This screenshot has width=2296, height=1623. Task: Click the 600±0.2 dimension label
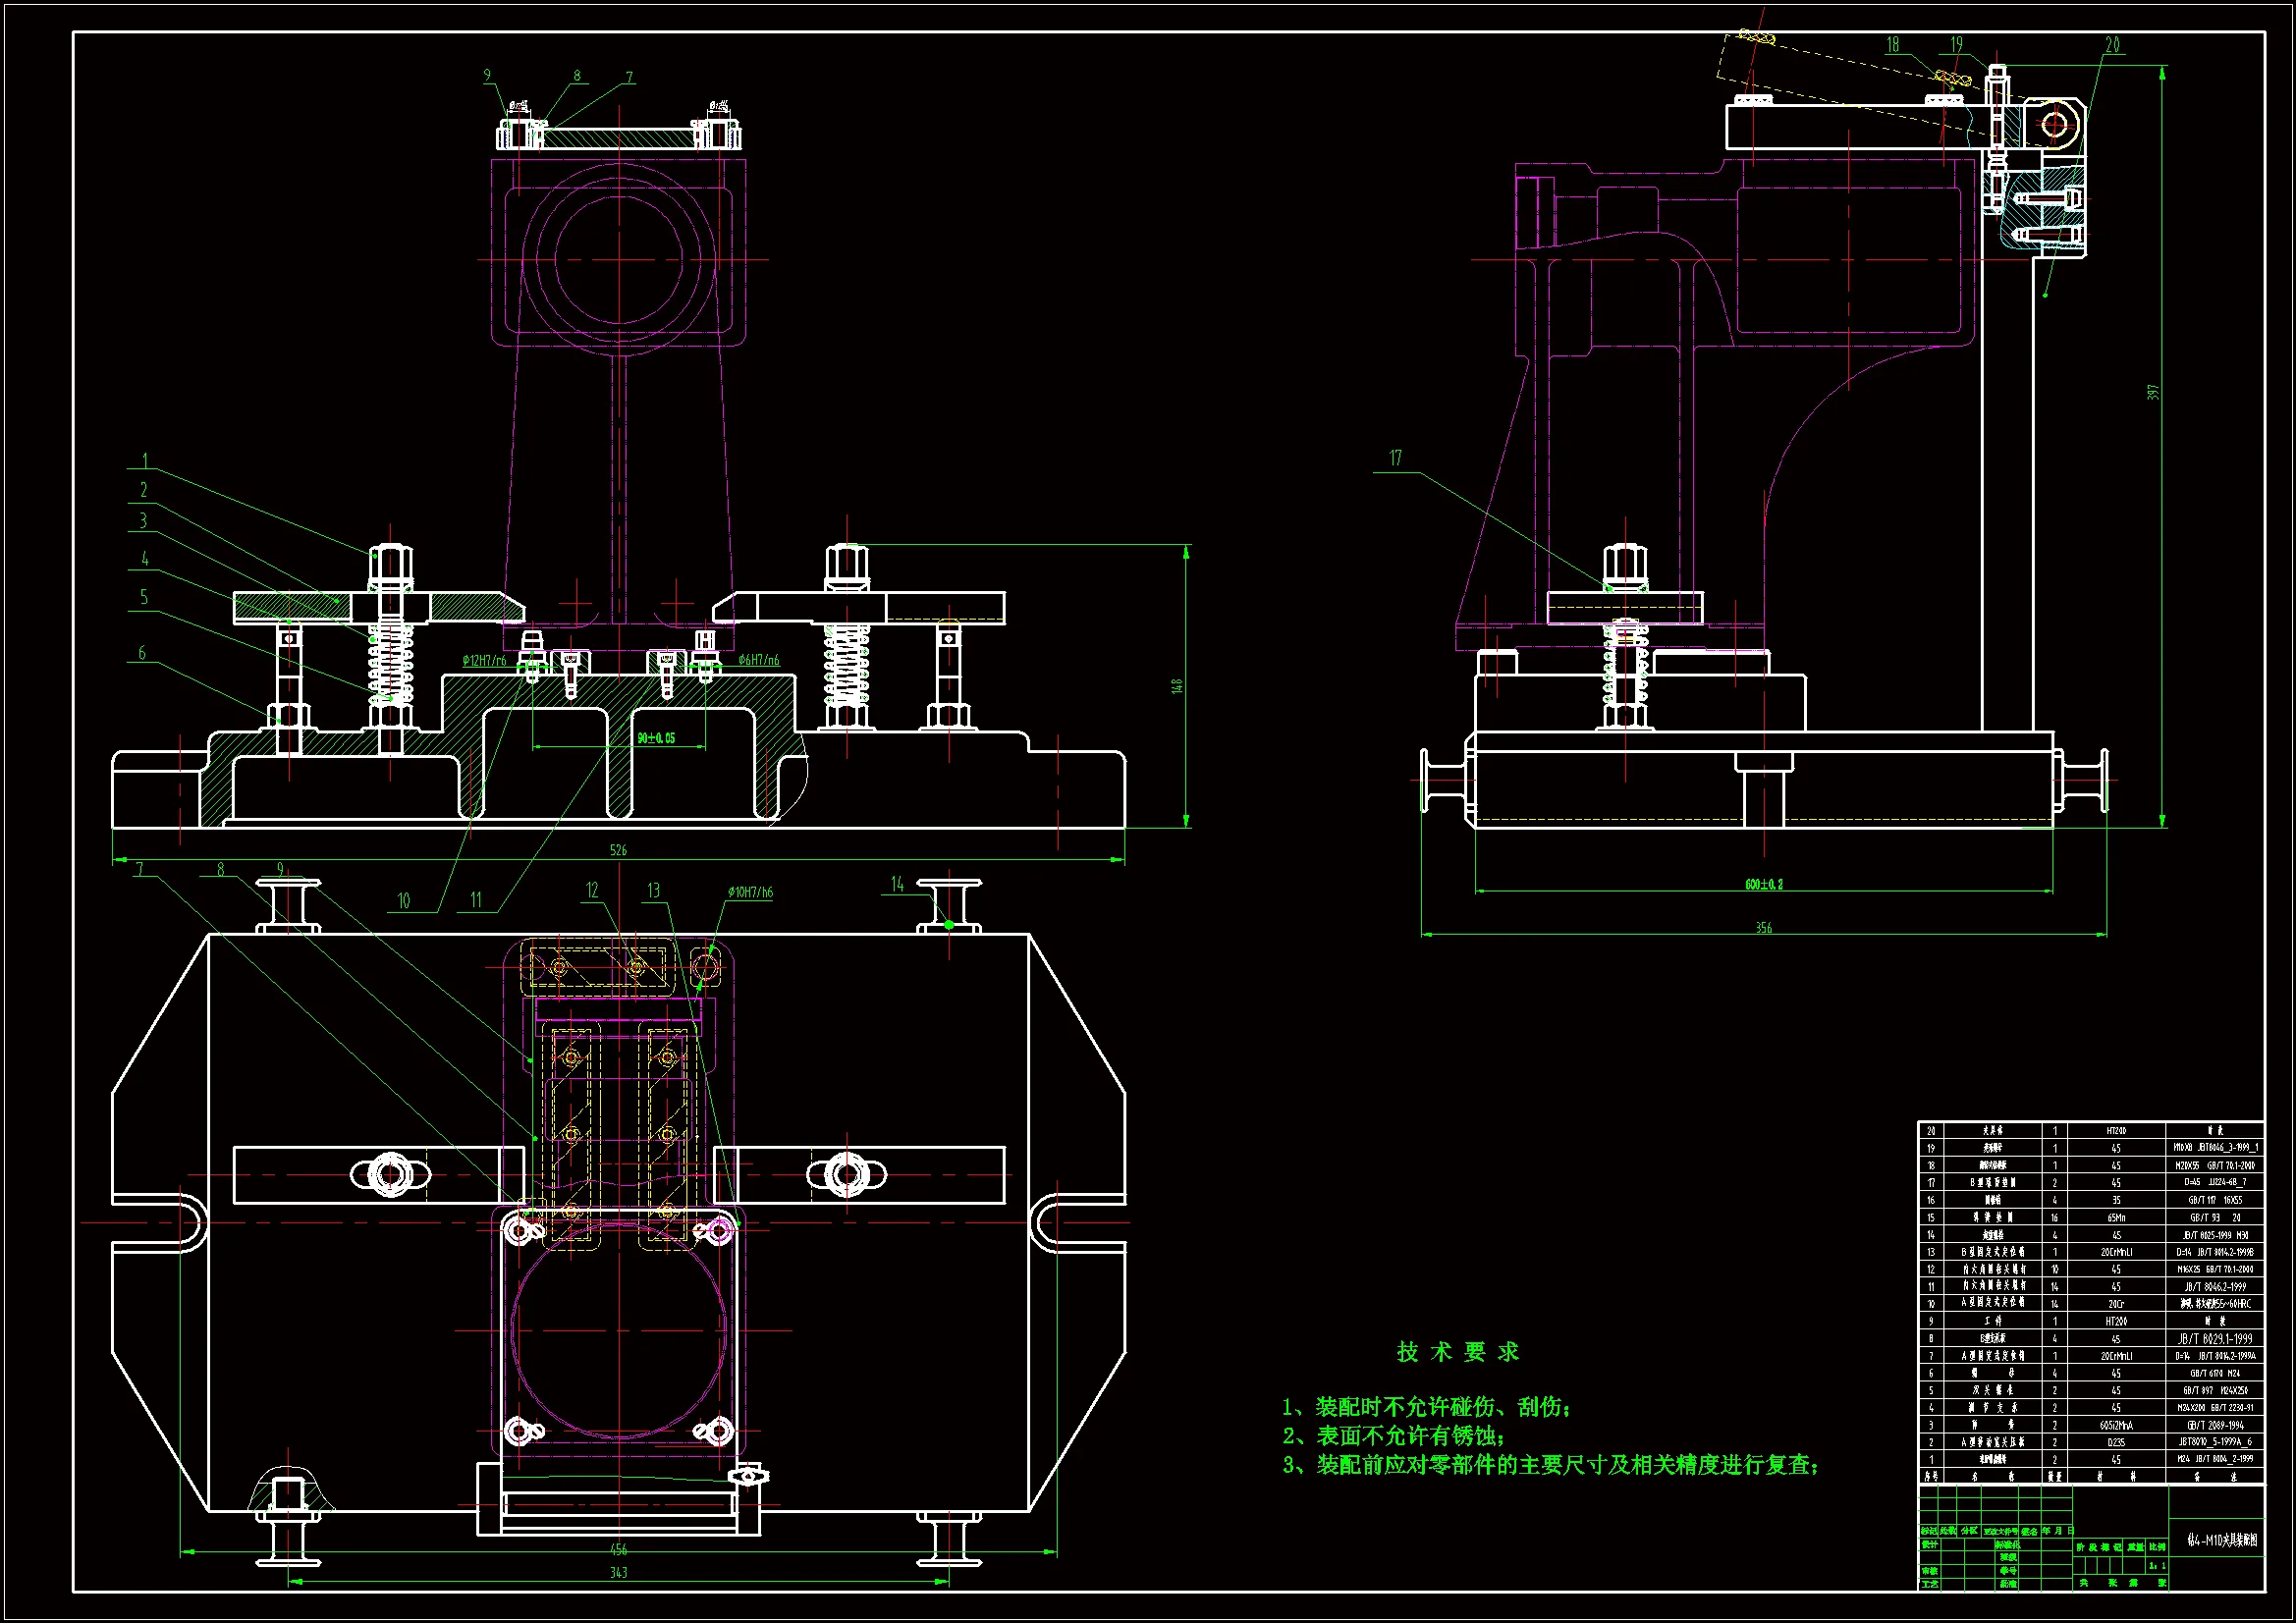1764,884
